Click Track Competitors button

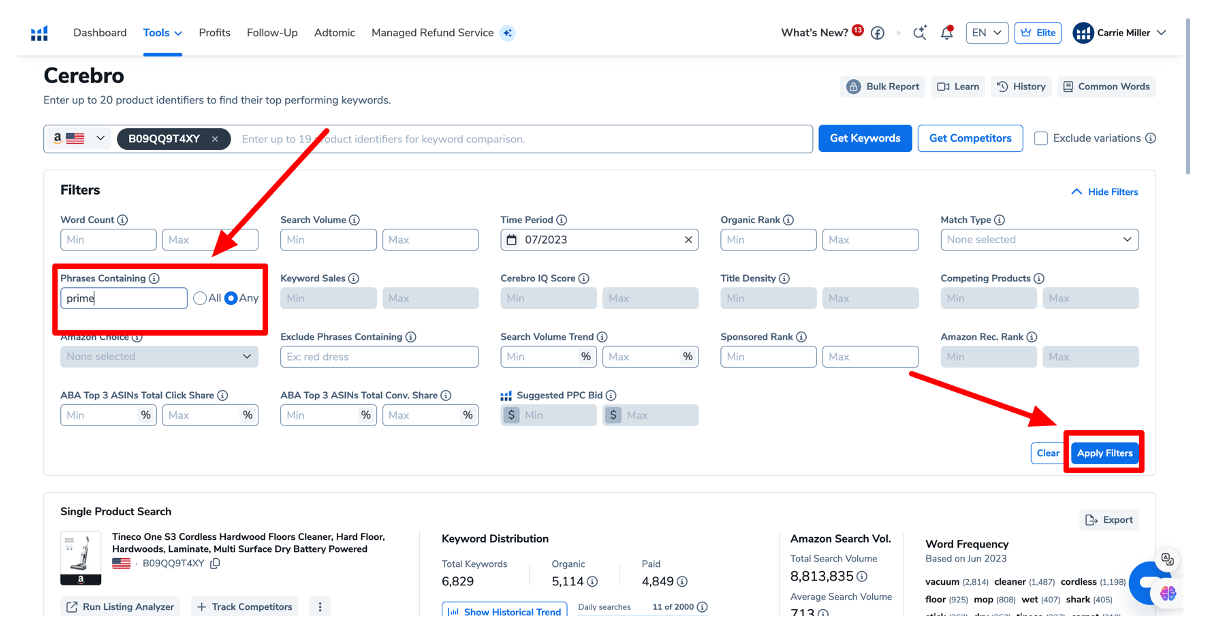(245, 607)
